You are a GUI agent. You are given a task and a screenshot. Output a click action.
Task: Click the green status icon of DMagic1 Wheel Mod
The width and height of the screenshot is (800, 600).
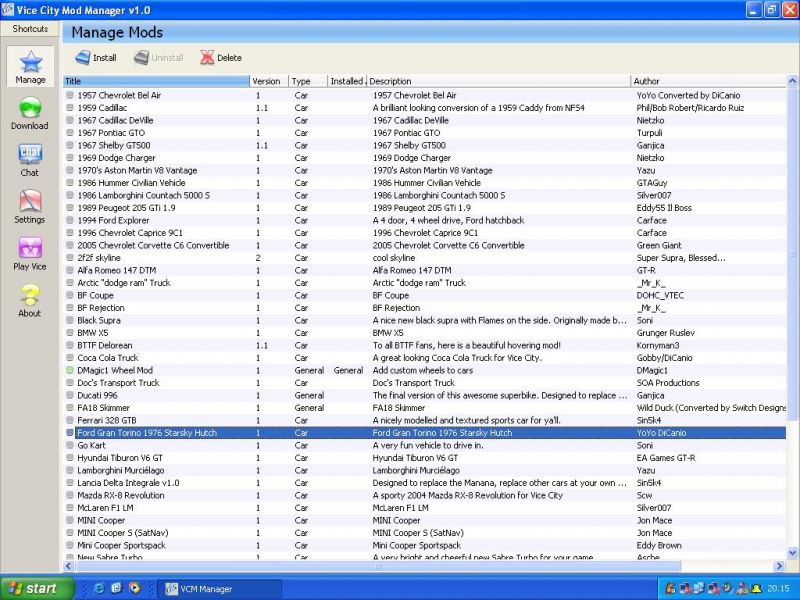70,370
